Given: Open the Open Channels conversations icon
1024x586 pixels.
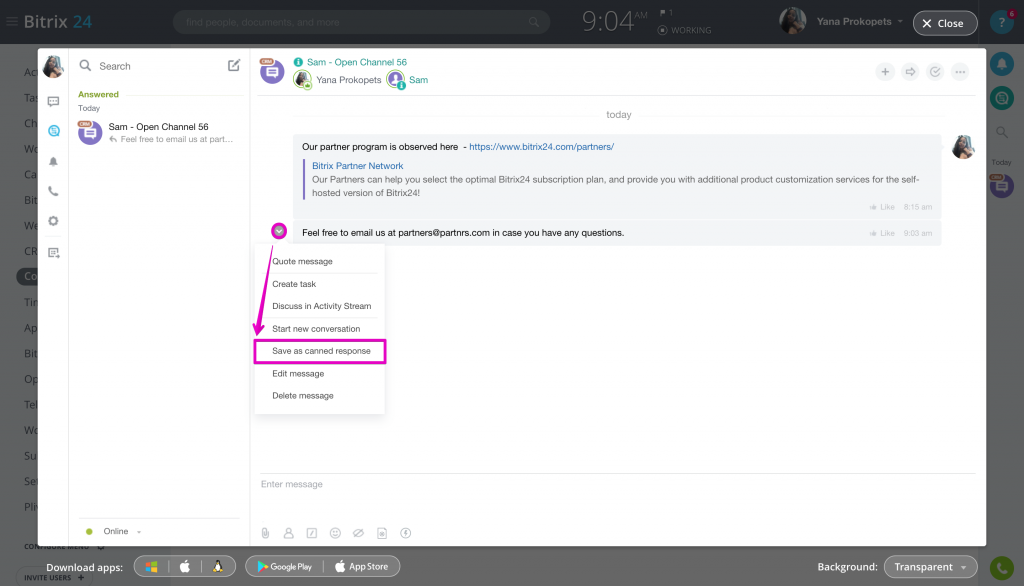Looking at the screenshot, I should point(54,131).
